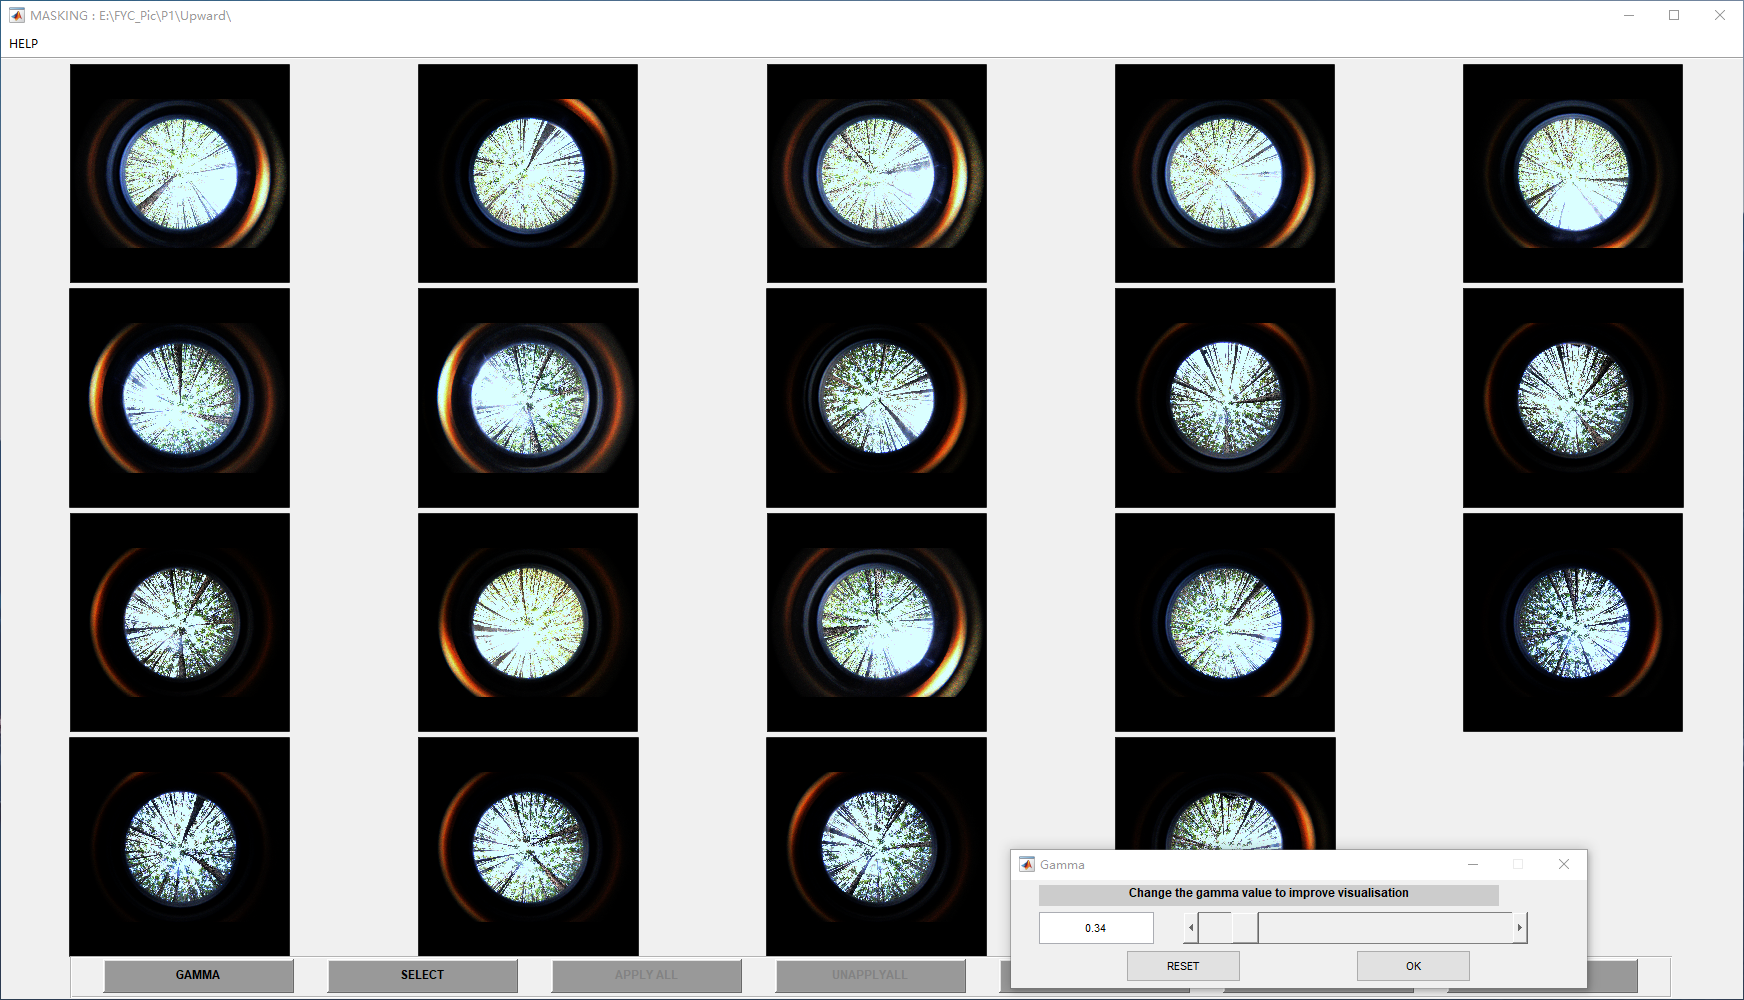Select the first thumbnail in the third row
The image size is (1744, 1000).
coord(180,622)
